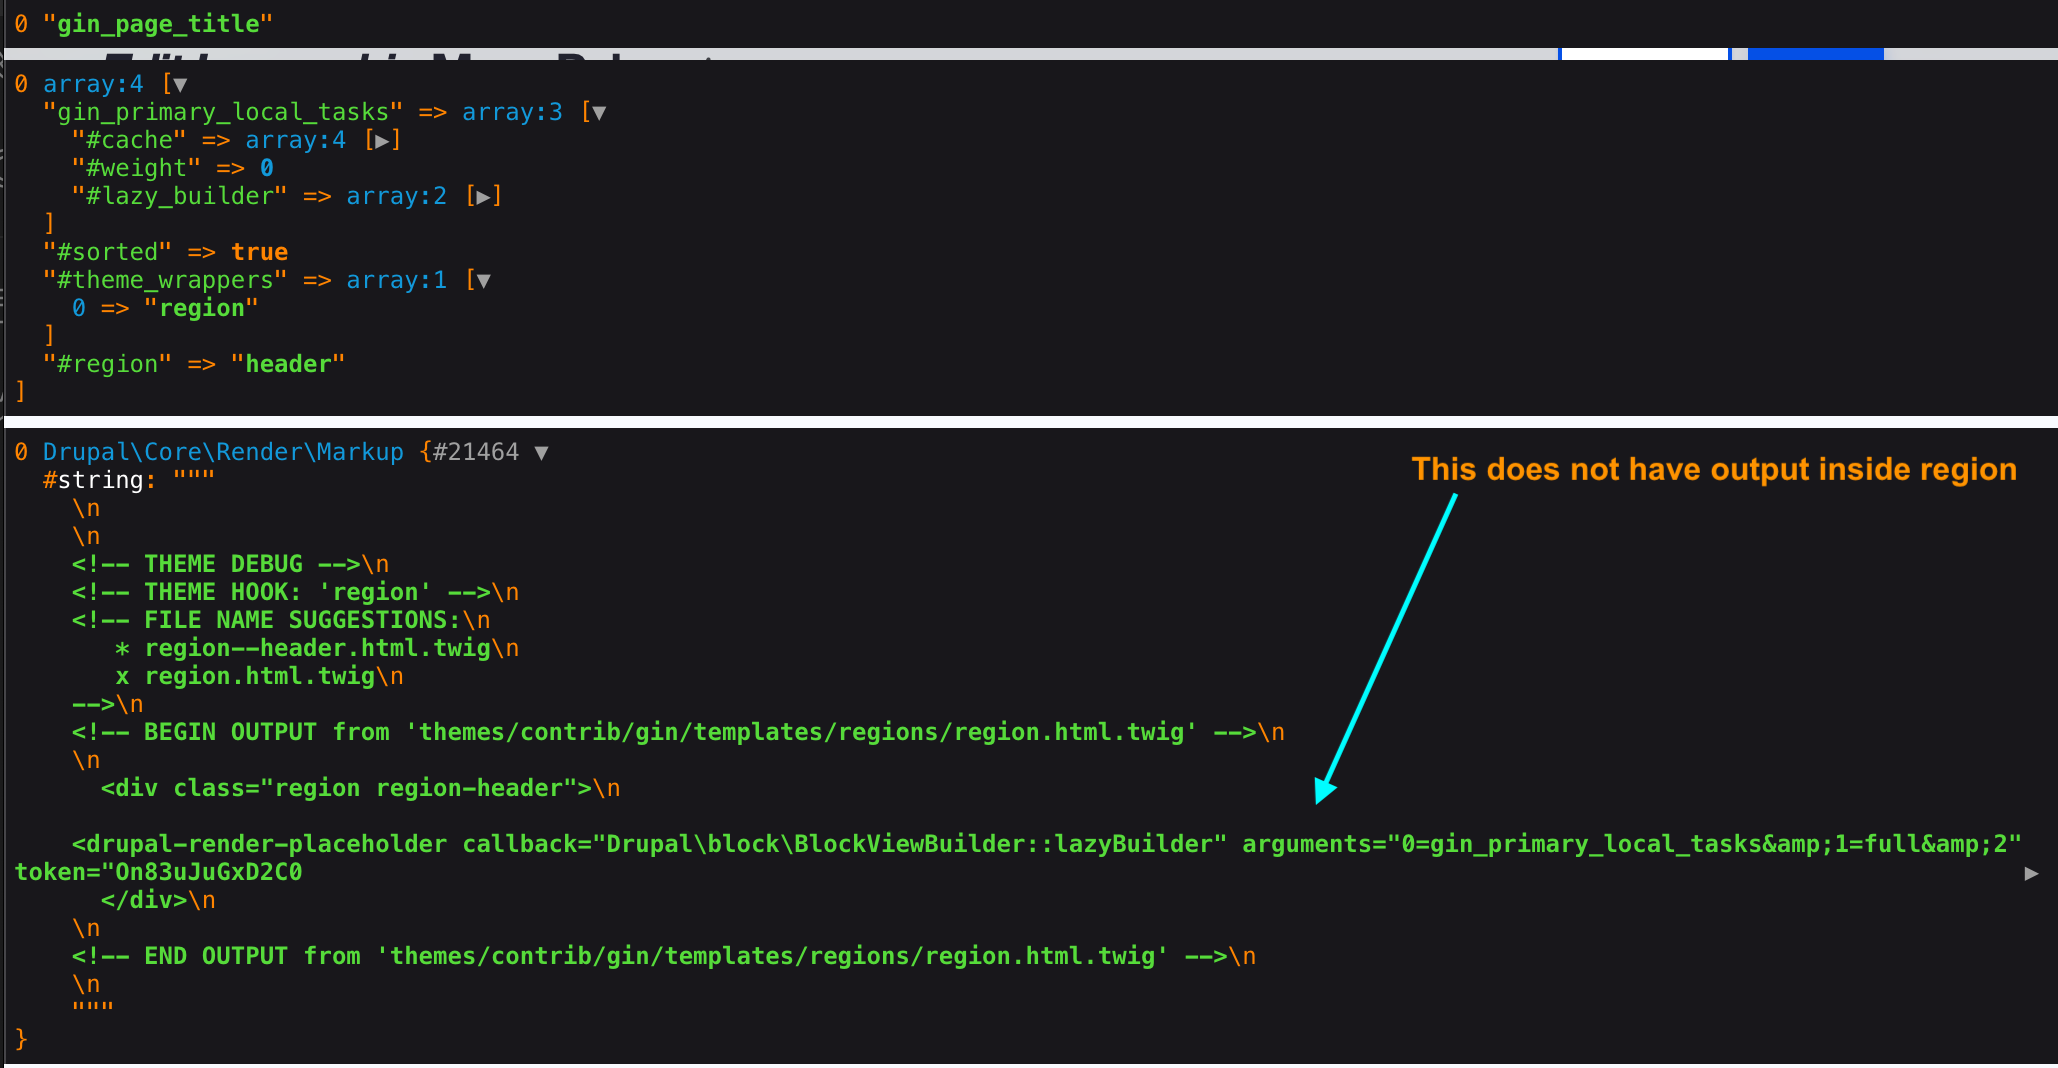Screen dimensions: 2058x1068
Task: Expand the #lazy_builder array:2 entry
Action: [484, 196]
